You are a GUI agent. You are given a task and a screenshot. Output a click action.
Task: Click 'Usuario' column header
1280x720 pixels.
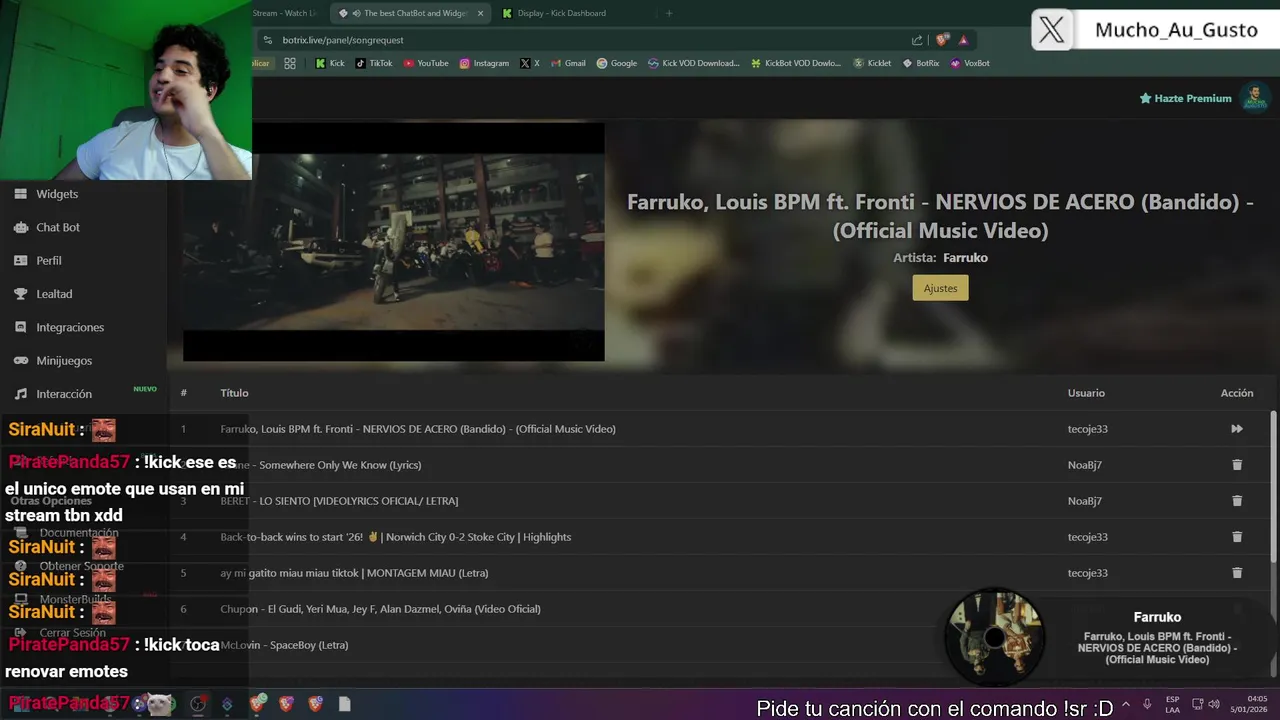coord(1086,393)
